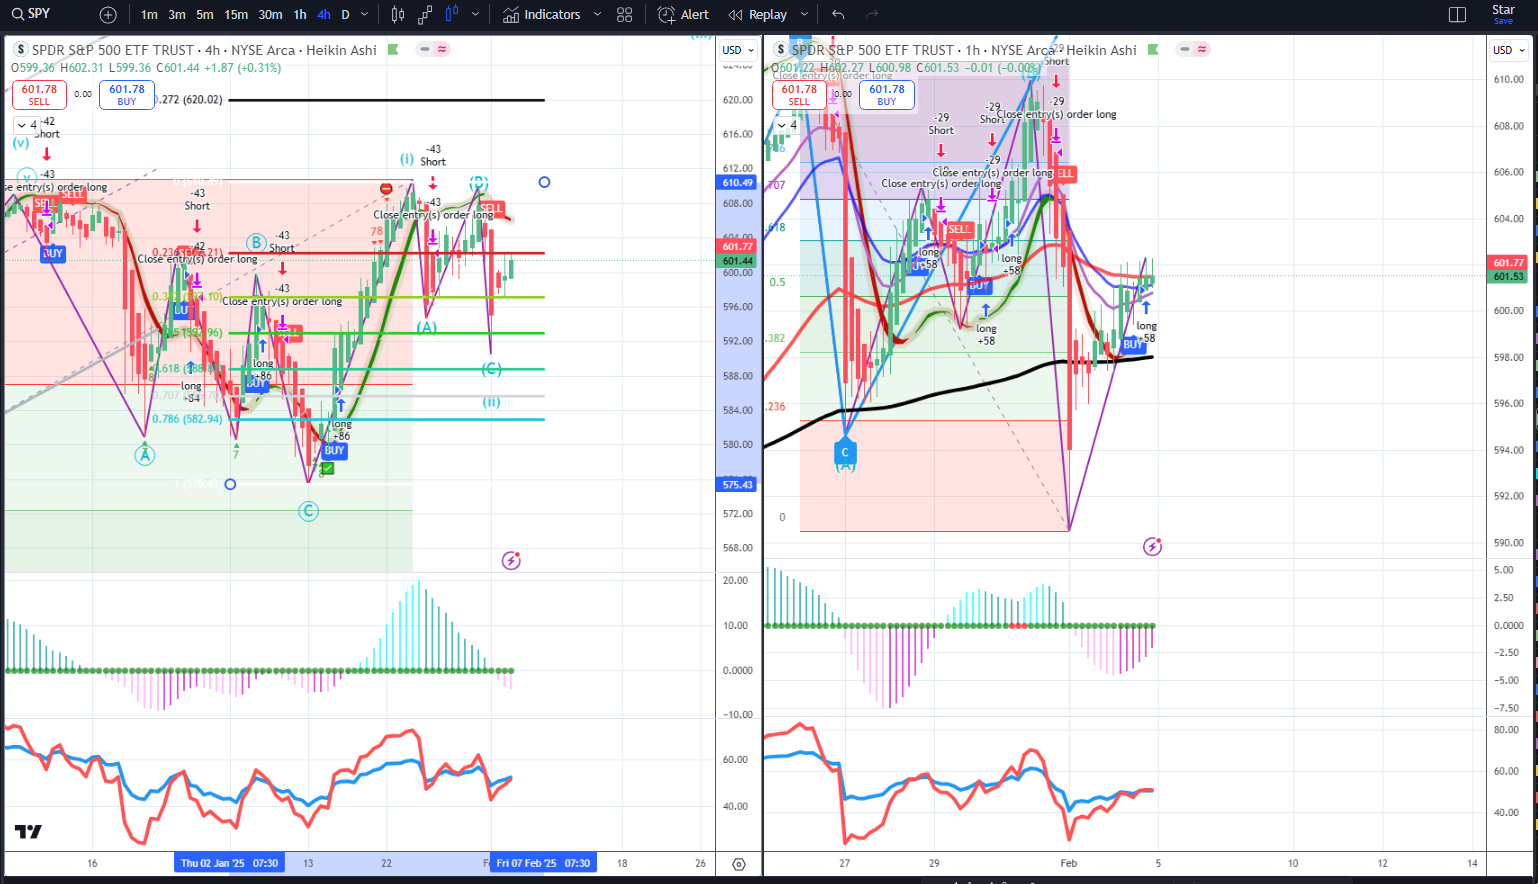The height and width of the screenshot is (884, 1538).
Task: Select the D daily timeframe
Action: pyautogui.click(x=345, y=15)
